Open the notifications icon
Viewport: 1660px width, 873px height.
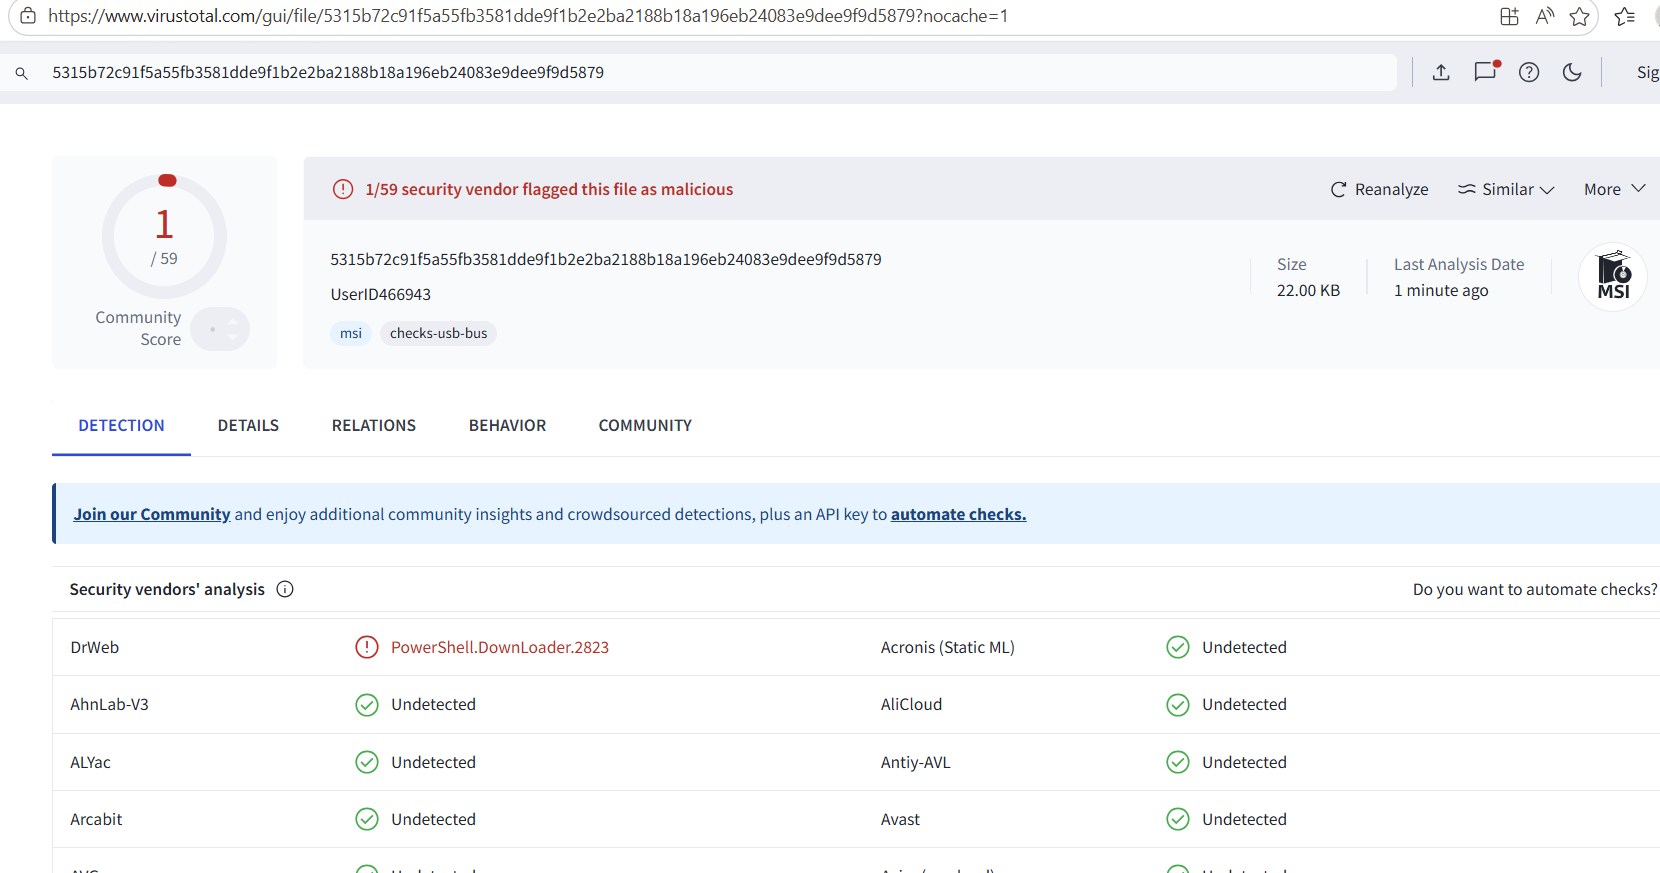[1486, 71]
